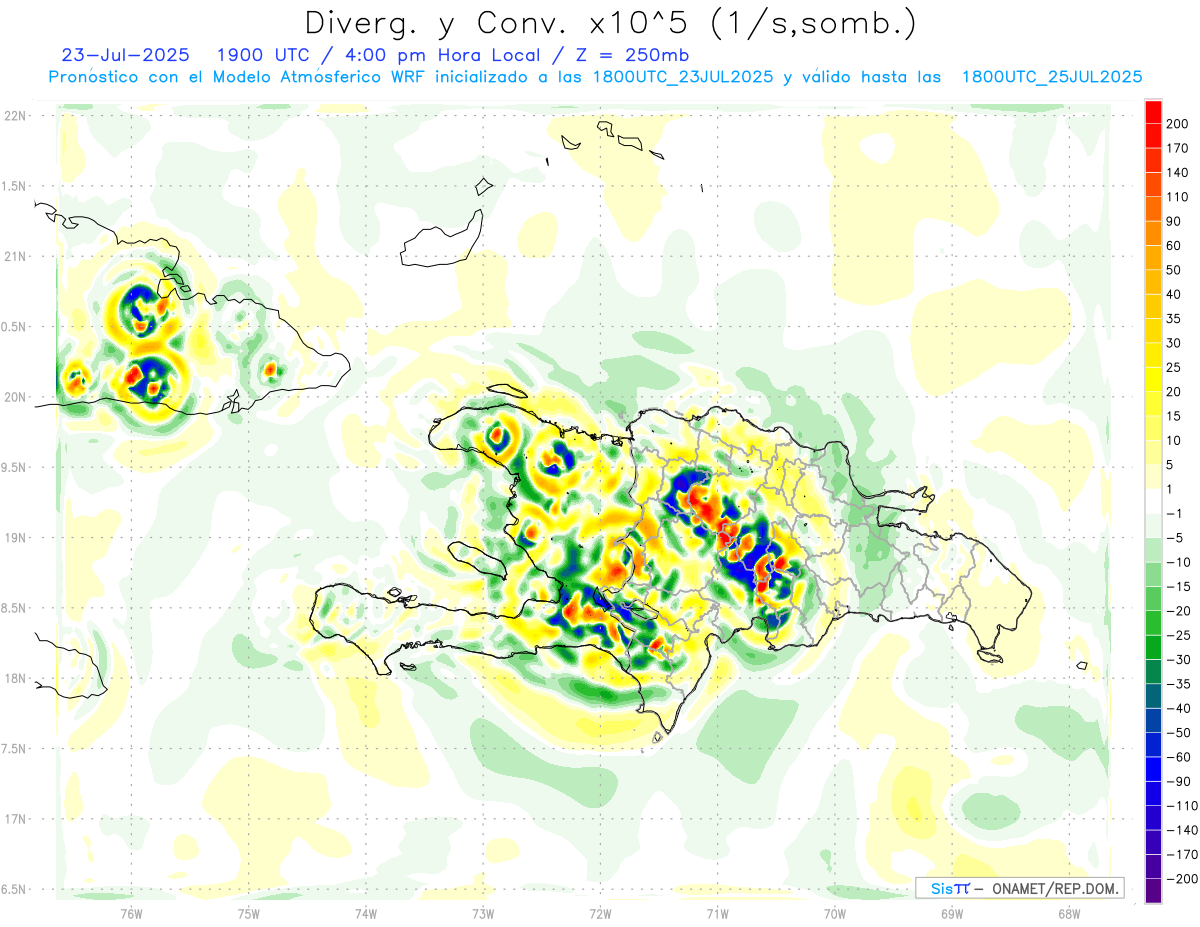
Task: Click the colorbar value '-35'
Action: pos(1178,684)
